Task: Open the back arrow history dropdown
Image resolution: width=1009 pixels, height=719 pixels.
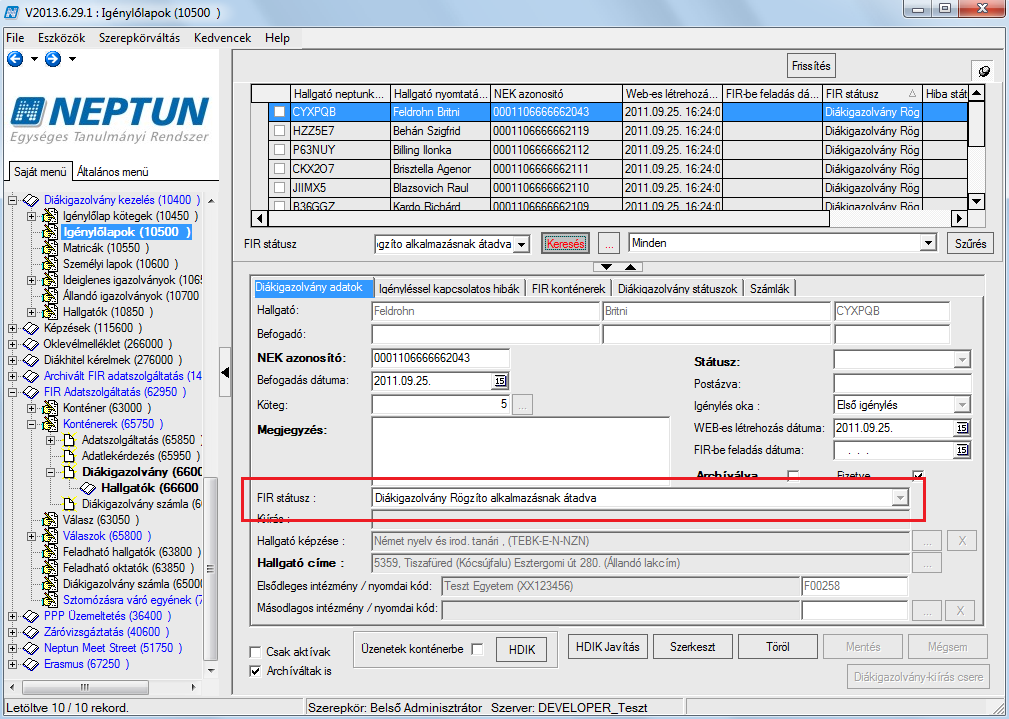Action: pyautogui.click(x=34, y=59)
